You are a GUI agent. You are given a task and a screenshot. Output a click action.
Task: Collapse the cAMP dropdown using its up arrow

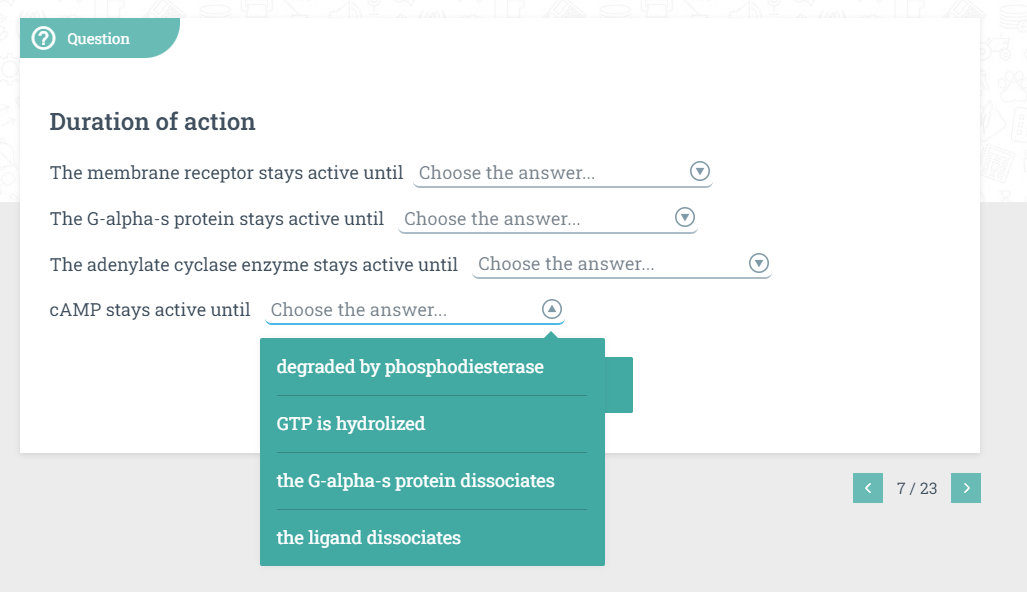[x=552, y=309]
